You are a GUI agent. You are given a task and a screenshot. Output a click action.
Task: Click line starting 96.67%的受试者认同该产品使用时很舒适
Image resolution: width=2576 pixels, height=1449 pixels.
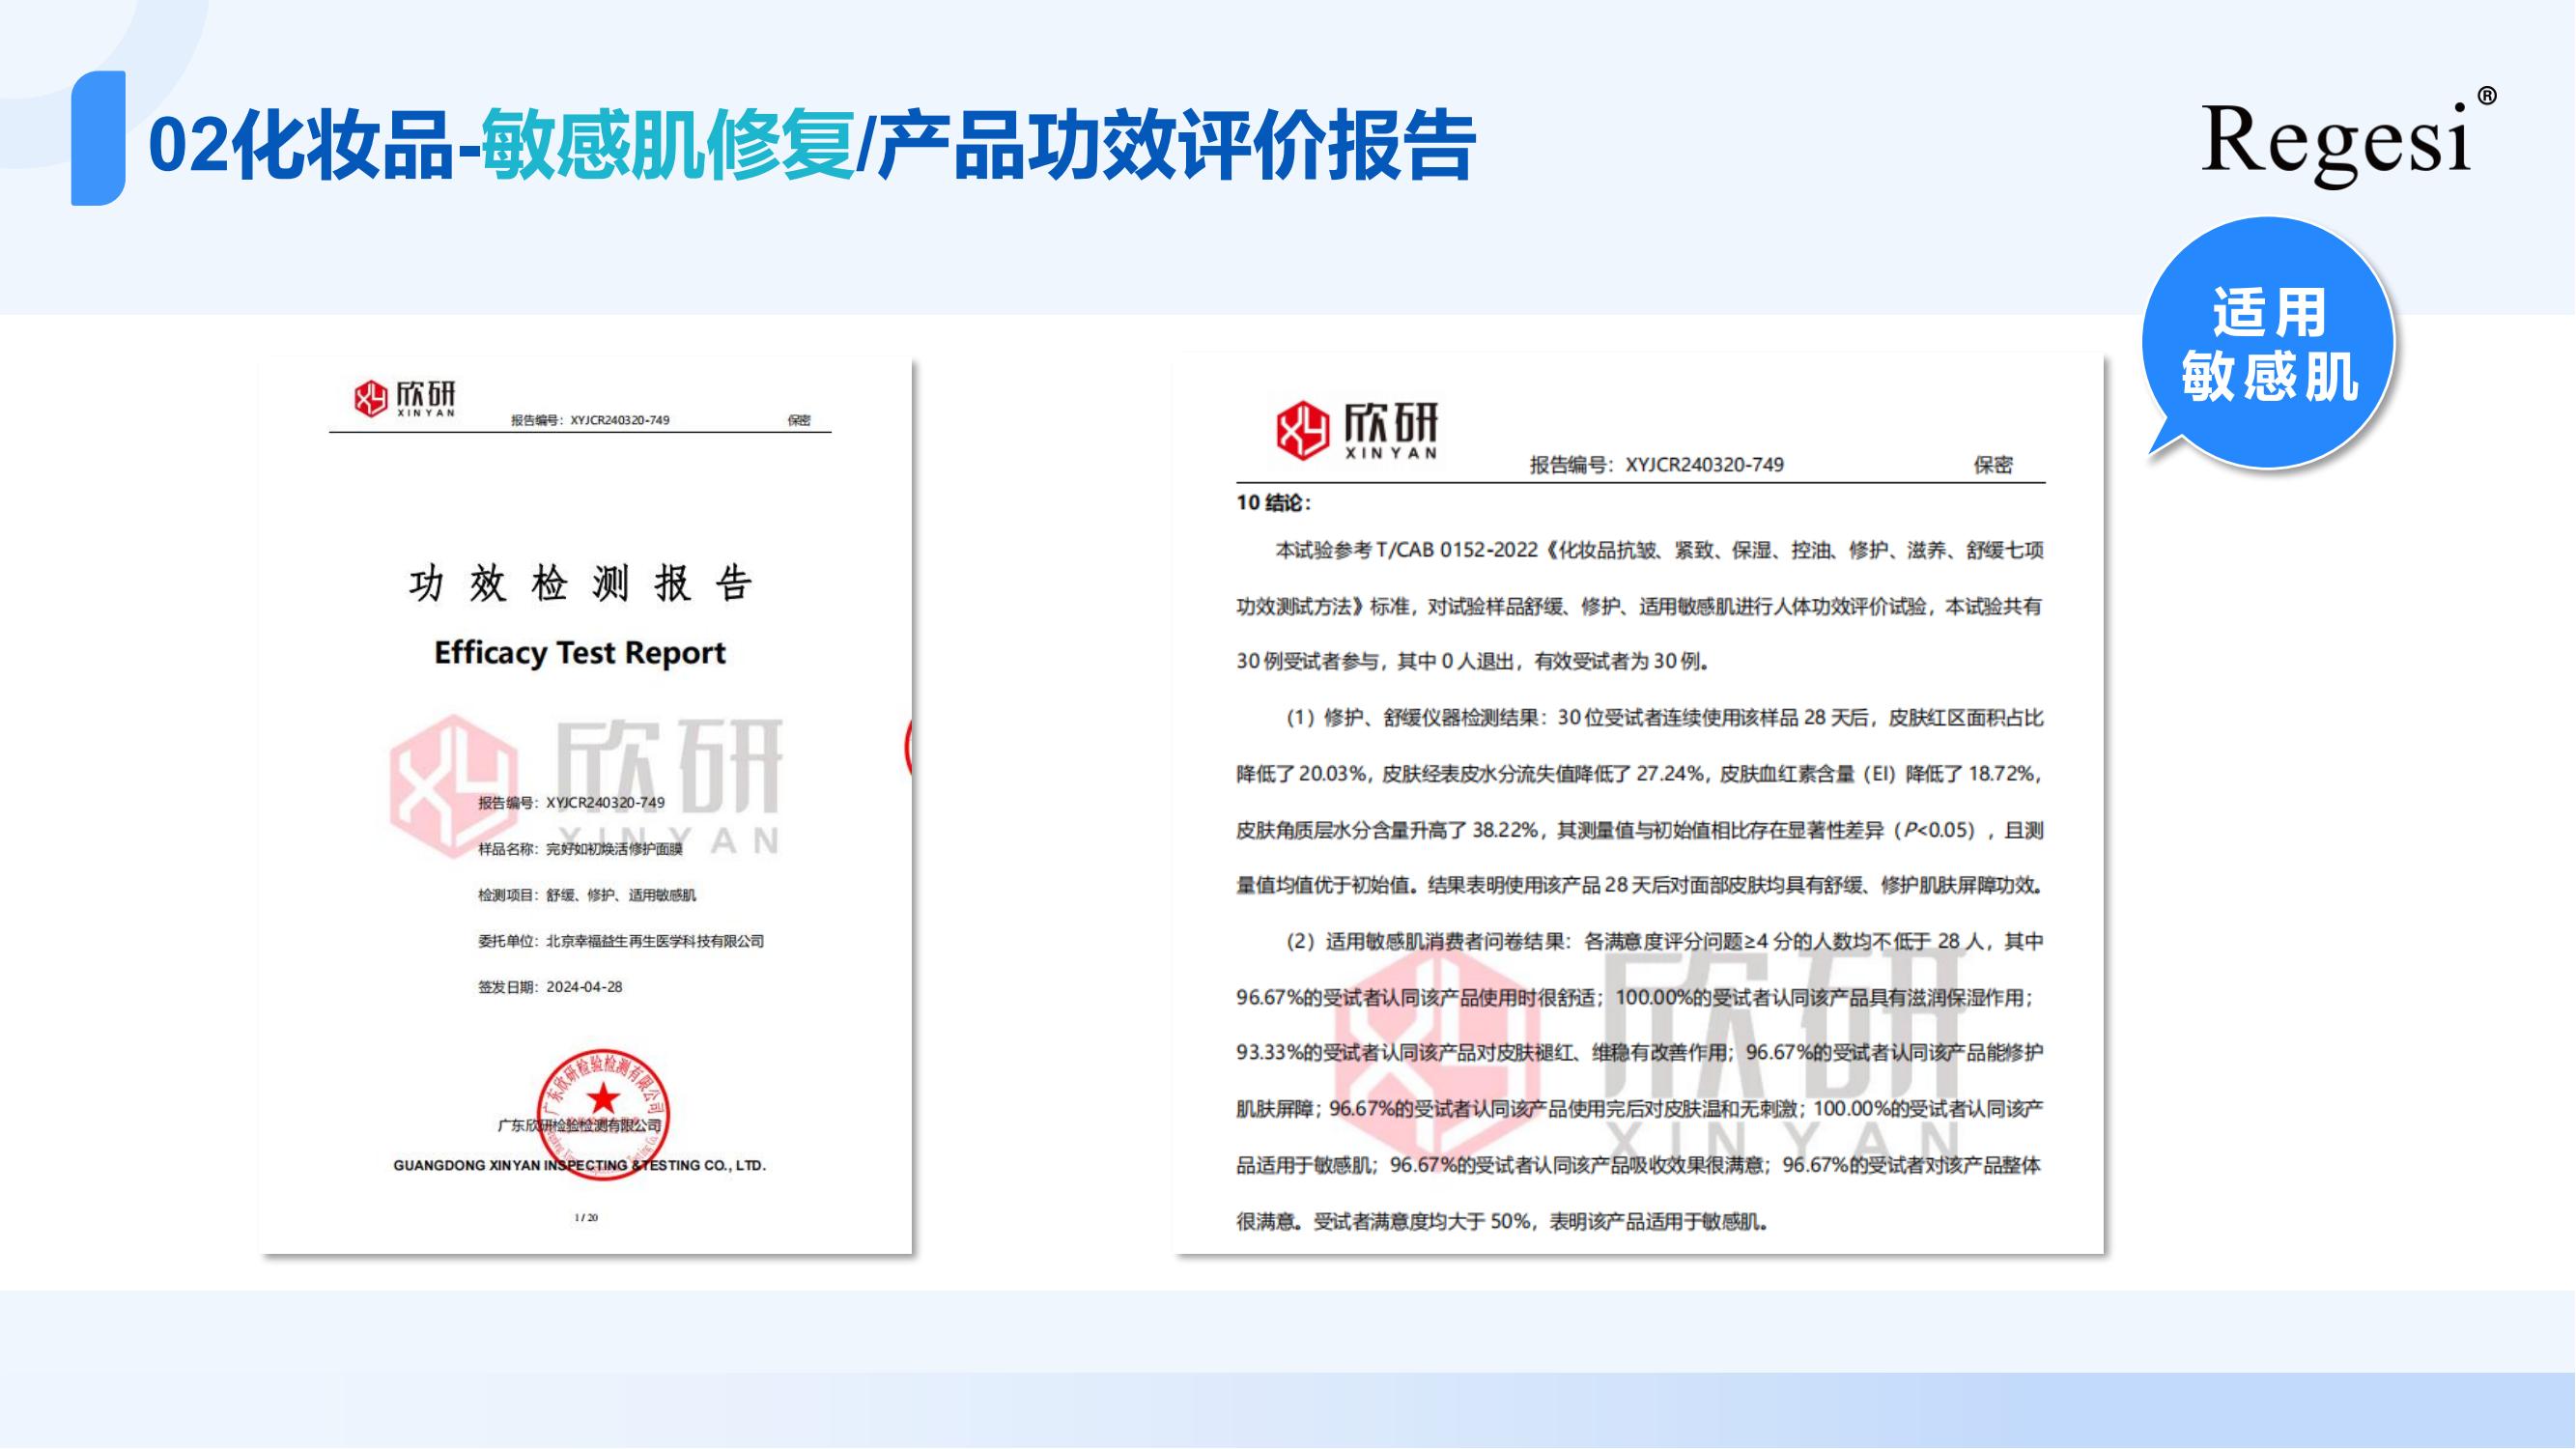[1636, 997]
